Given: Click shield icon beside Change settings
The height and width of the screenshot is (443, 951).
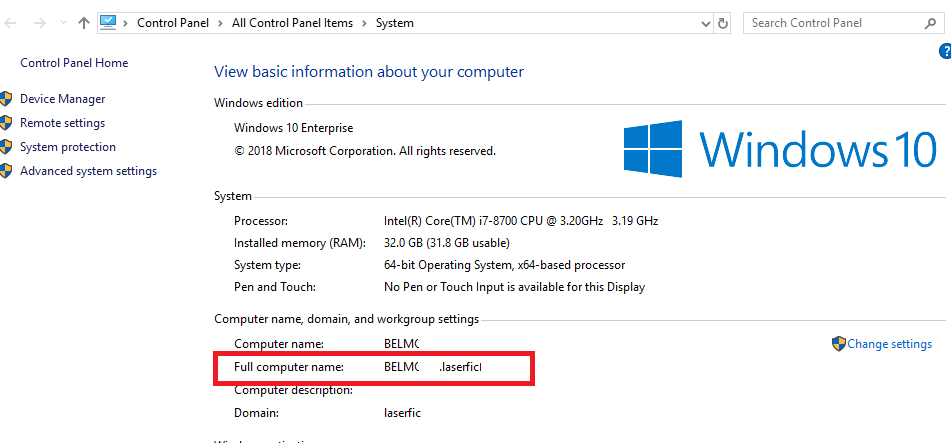Looking at the screenshot, I should (839, 344).
